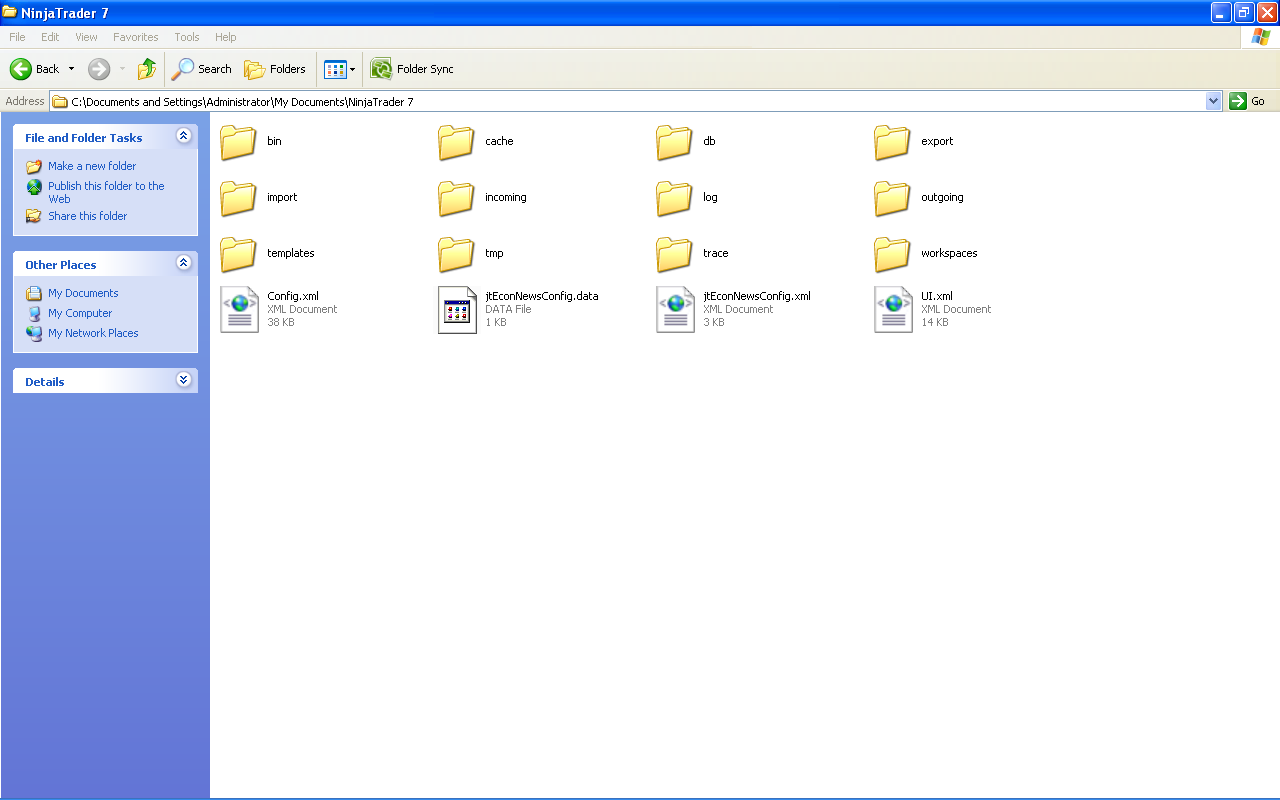
Task: Select the workspaces folder icon
Action: point(892,254)
